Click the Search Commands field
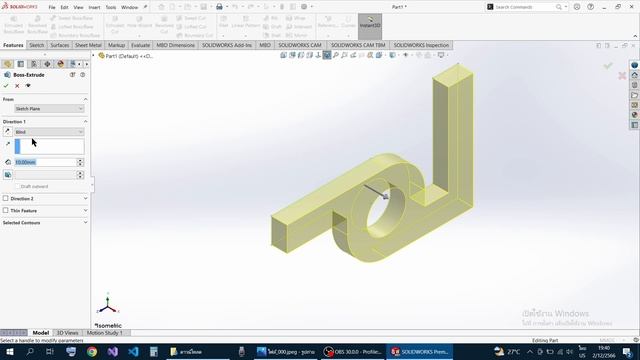The width and height of the screenshot is (640, 360). coord(524,7)
